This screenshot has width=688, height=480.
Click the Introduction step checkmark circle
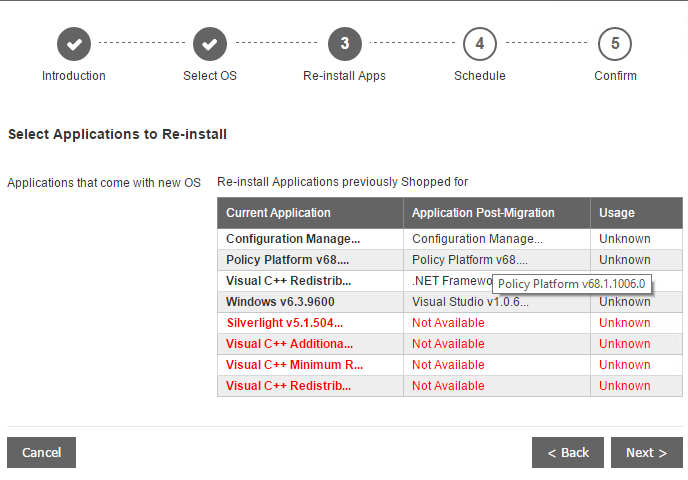point(74,44)
